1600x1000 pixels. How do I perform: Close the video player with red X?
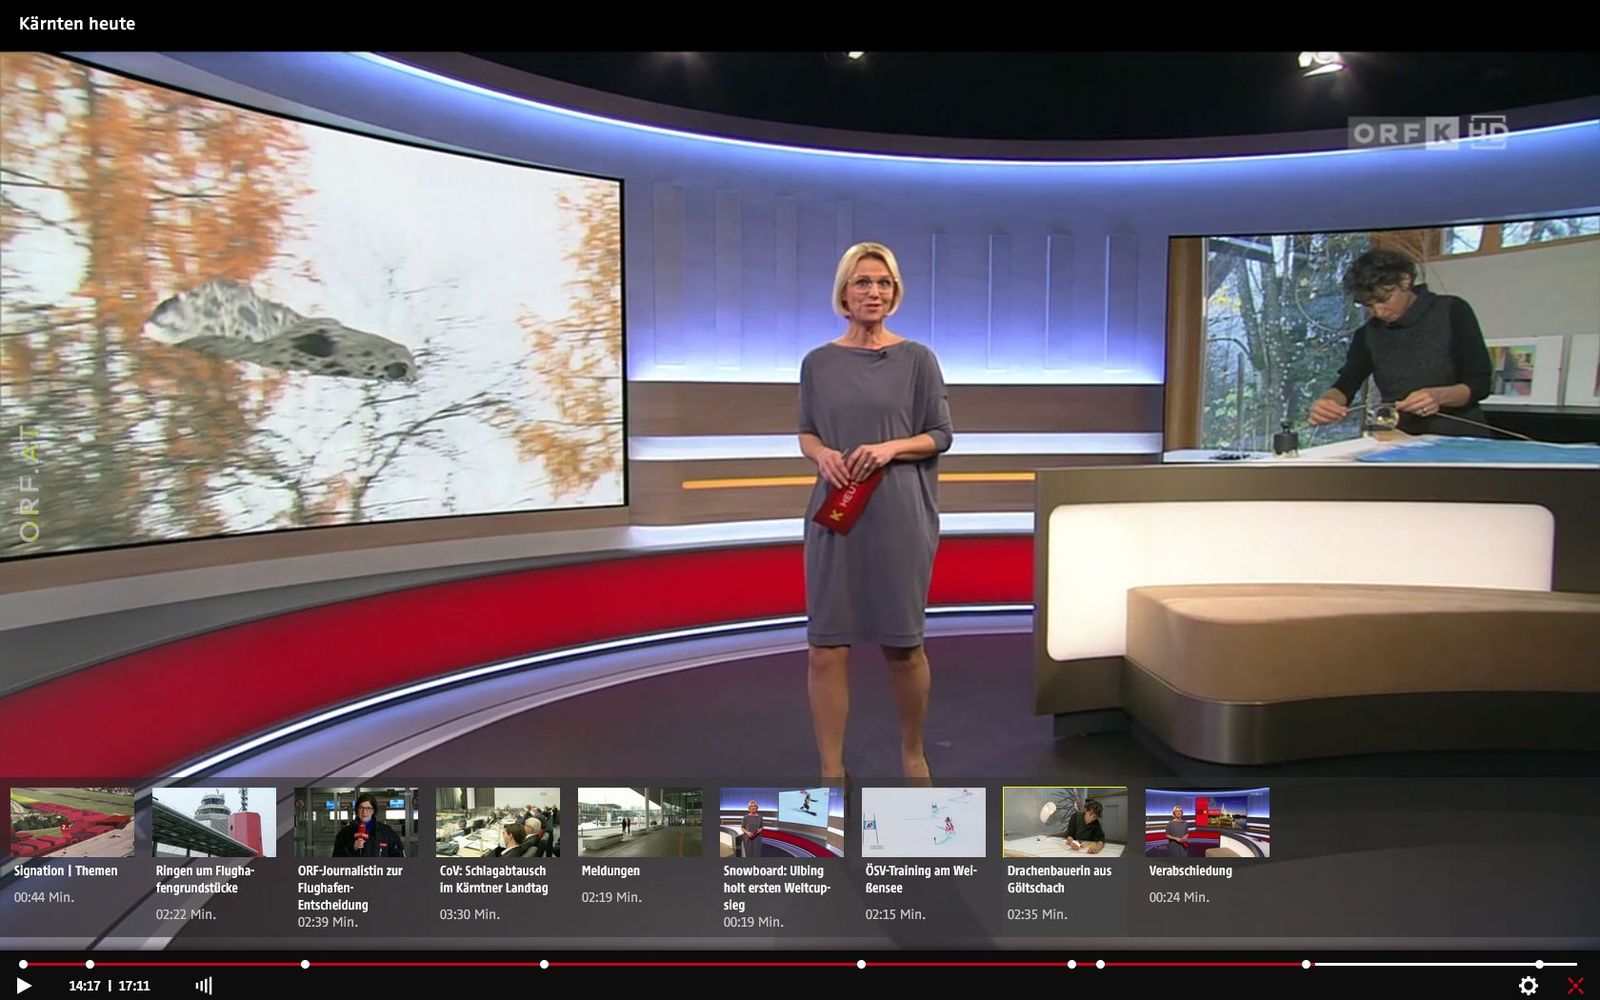click(x=1575, y=985)
